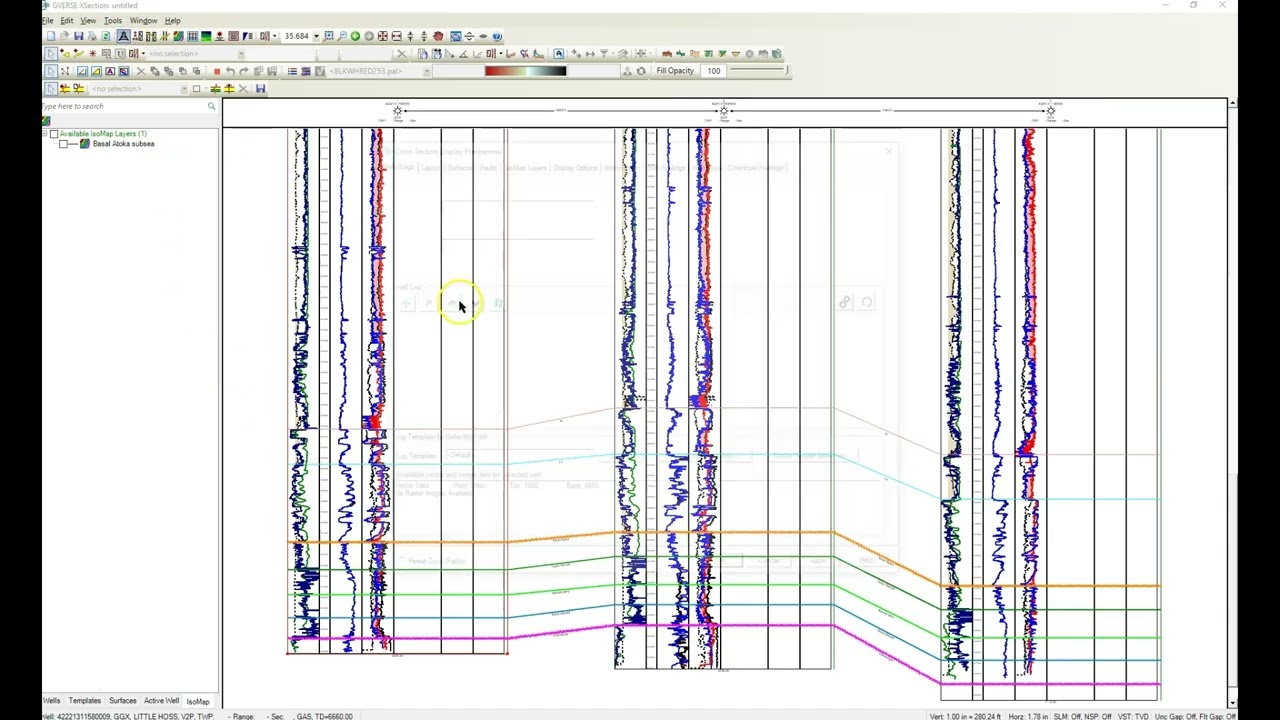The image size is (1280, 720).
Task: Check the Available IsoMap Layers checkbox
Action: (x=54, y=133)
